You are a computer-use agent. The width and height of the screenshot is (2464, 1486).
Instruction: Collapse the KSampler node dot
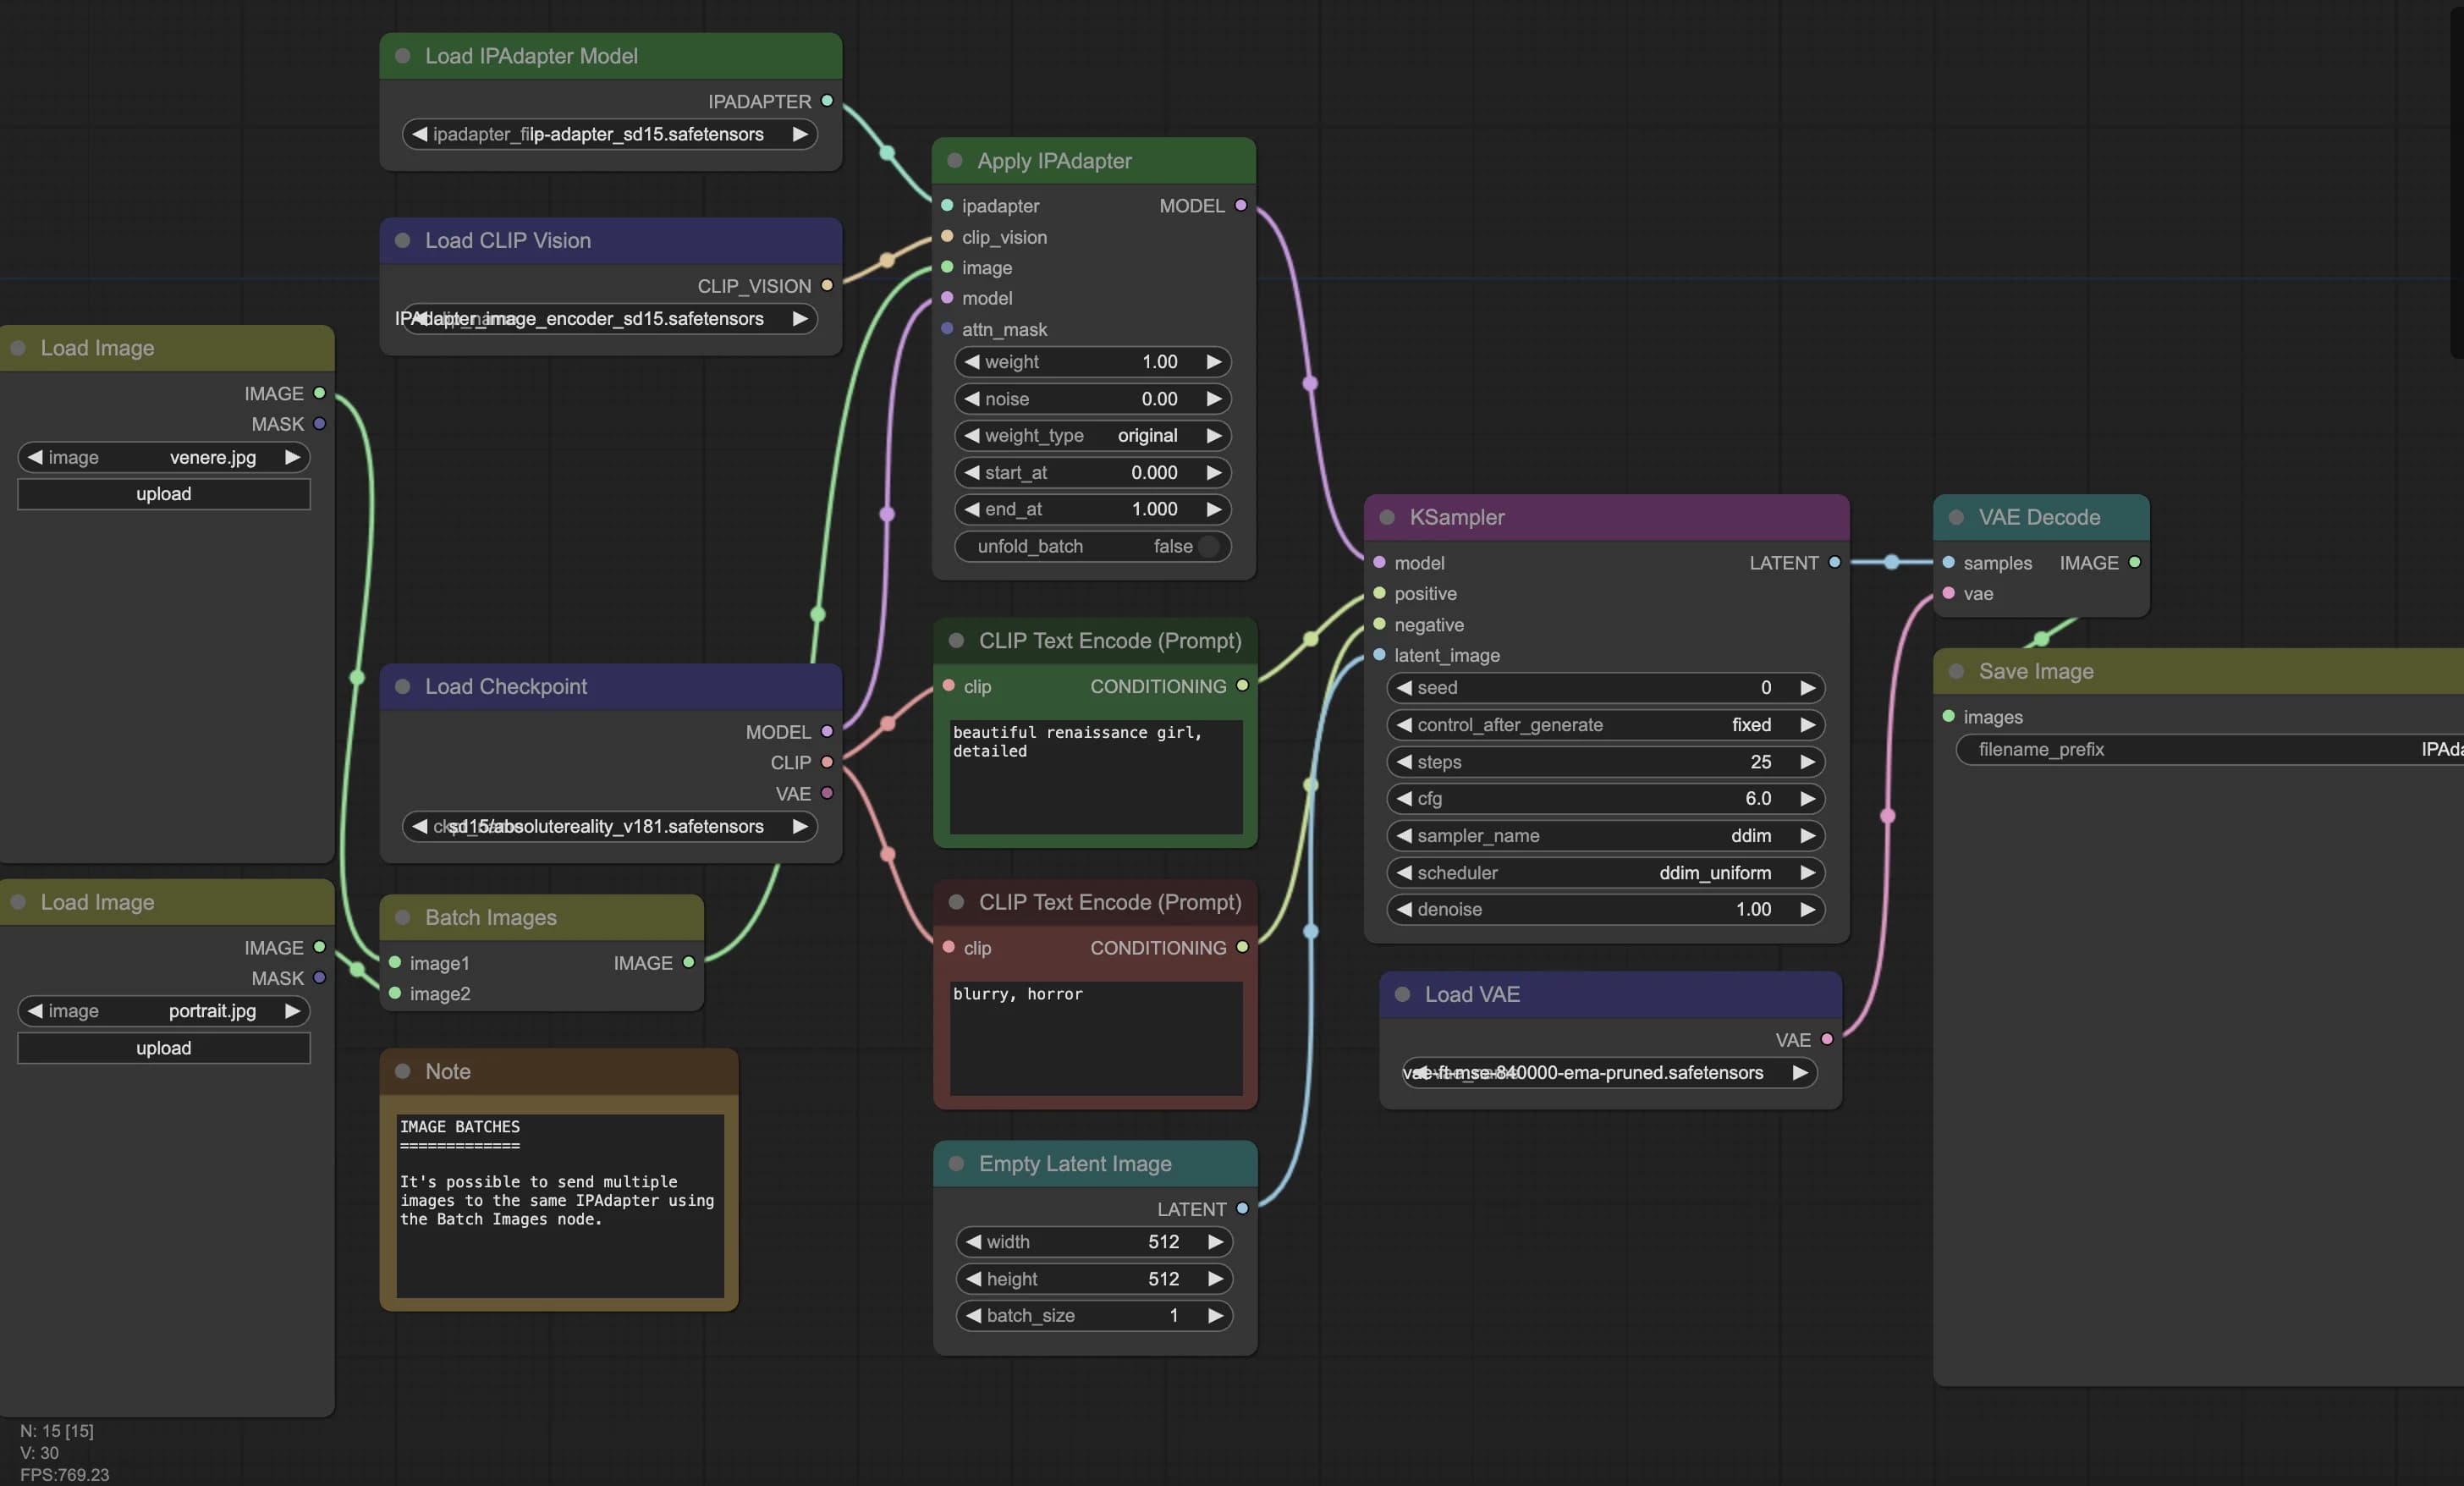pos(1387,517)
